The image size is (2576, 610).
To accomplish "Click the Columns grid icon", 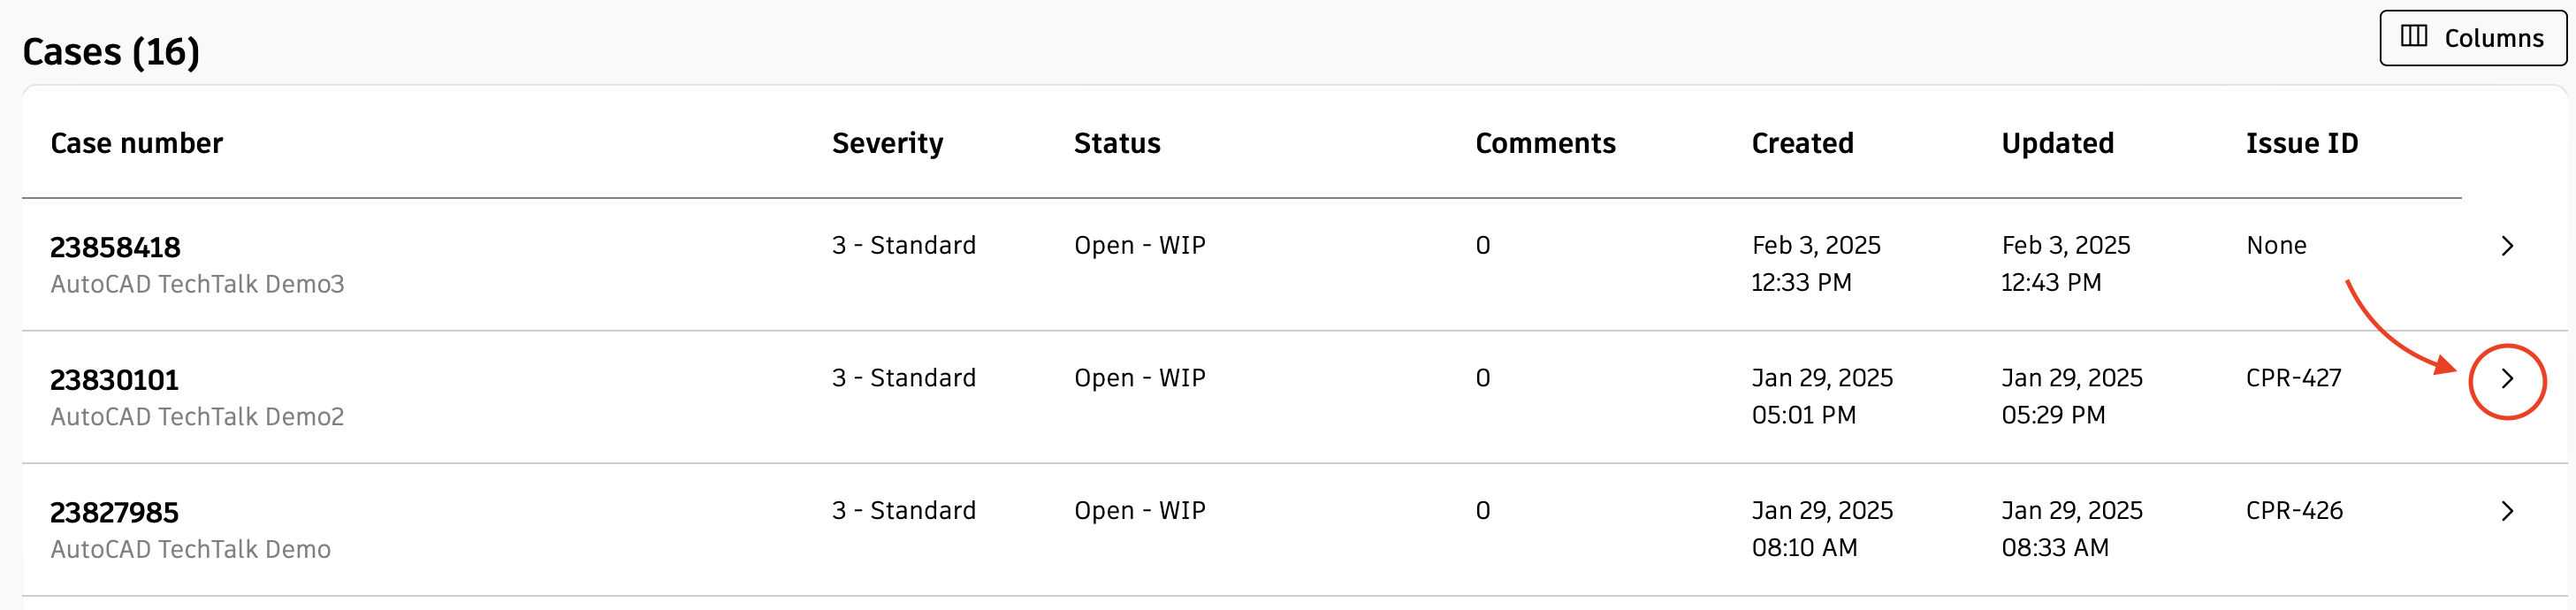I will click(x=2414, y=37).
